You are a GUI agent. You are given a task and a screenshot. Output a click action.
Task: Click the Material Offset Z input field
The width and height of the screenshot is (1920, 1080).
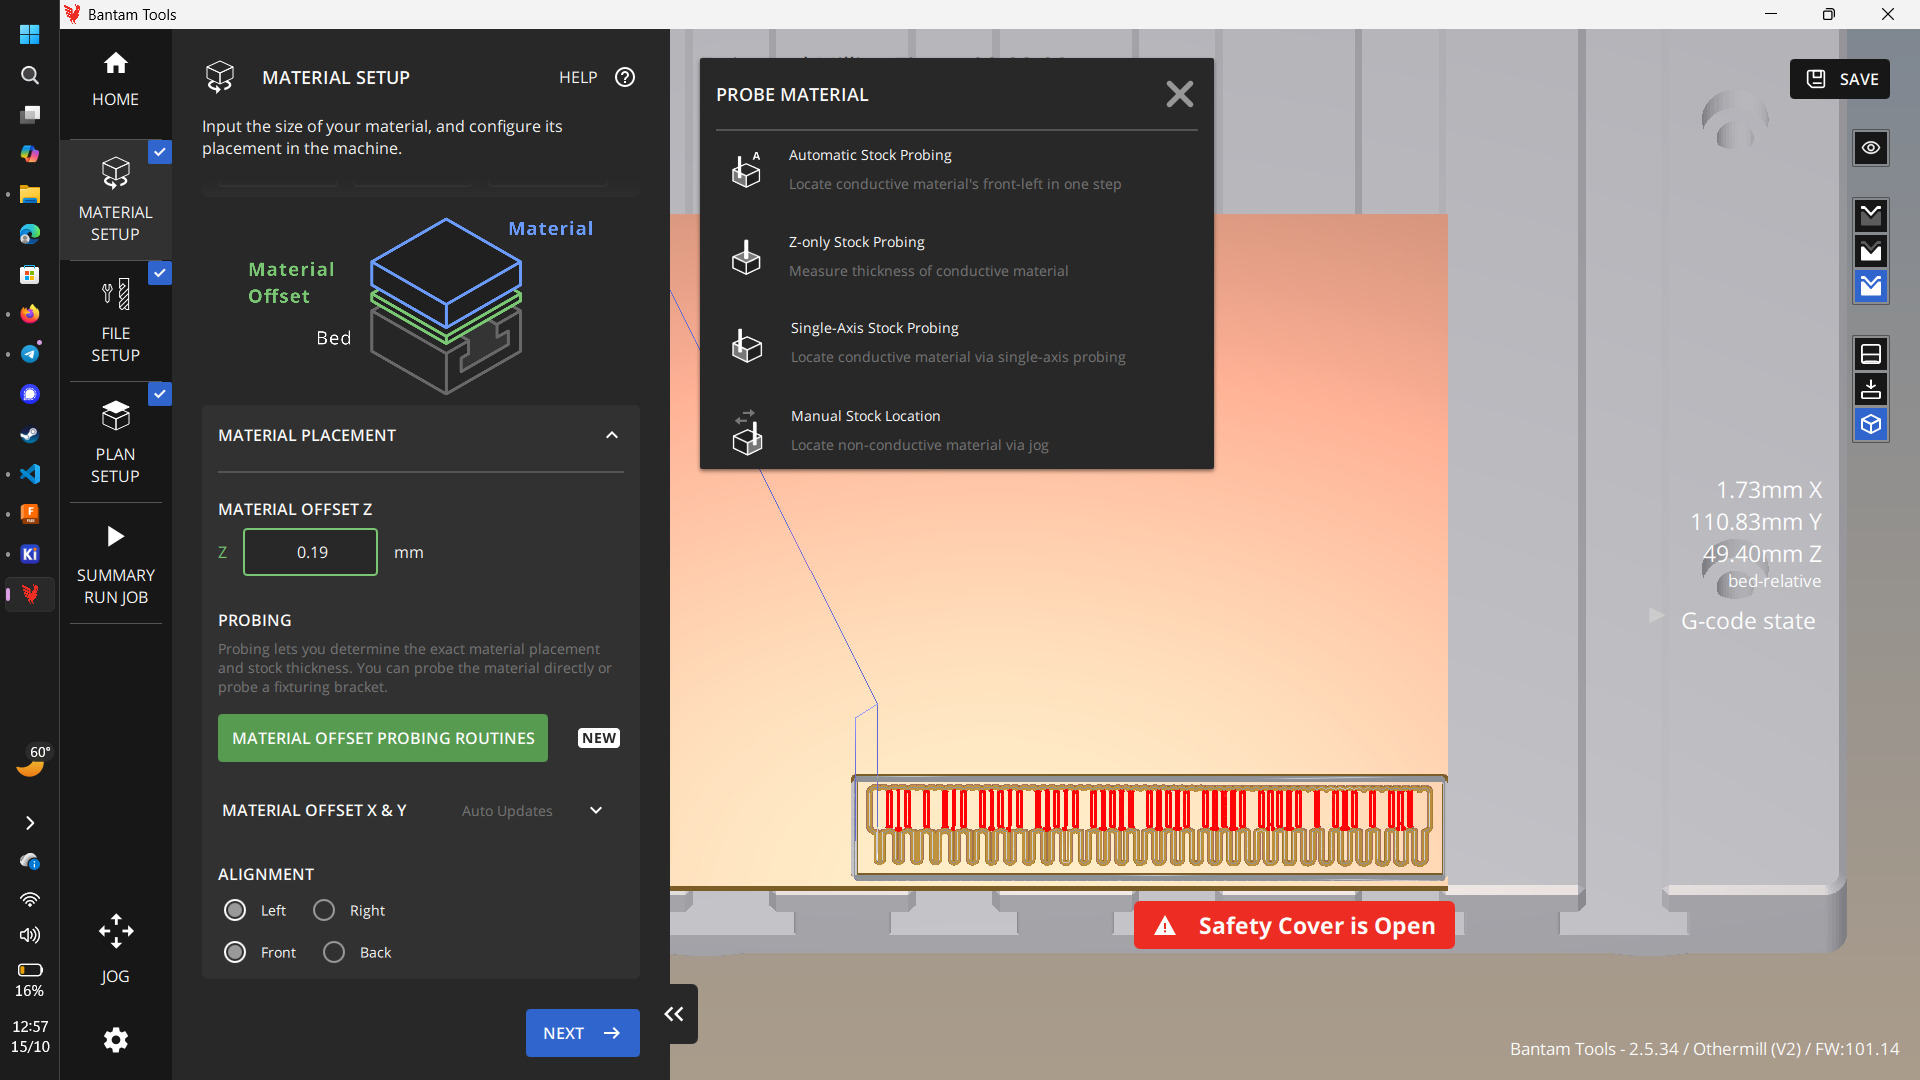(310, 552)
